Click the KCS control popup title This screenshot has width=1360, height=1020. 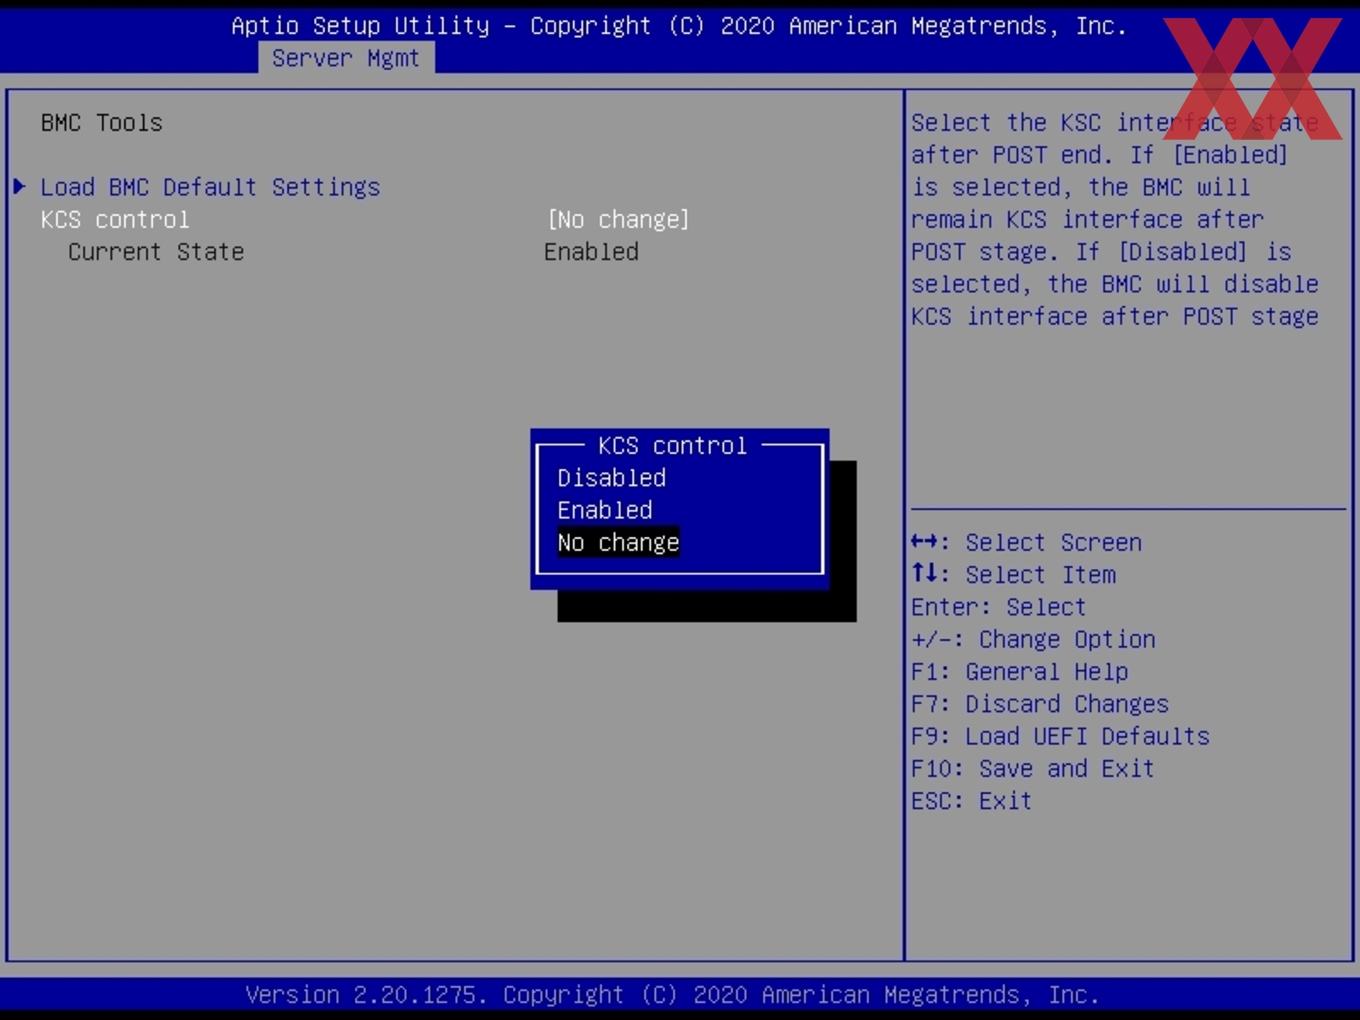coord(672,445)
